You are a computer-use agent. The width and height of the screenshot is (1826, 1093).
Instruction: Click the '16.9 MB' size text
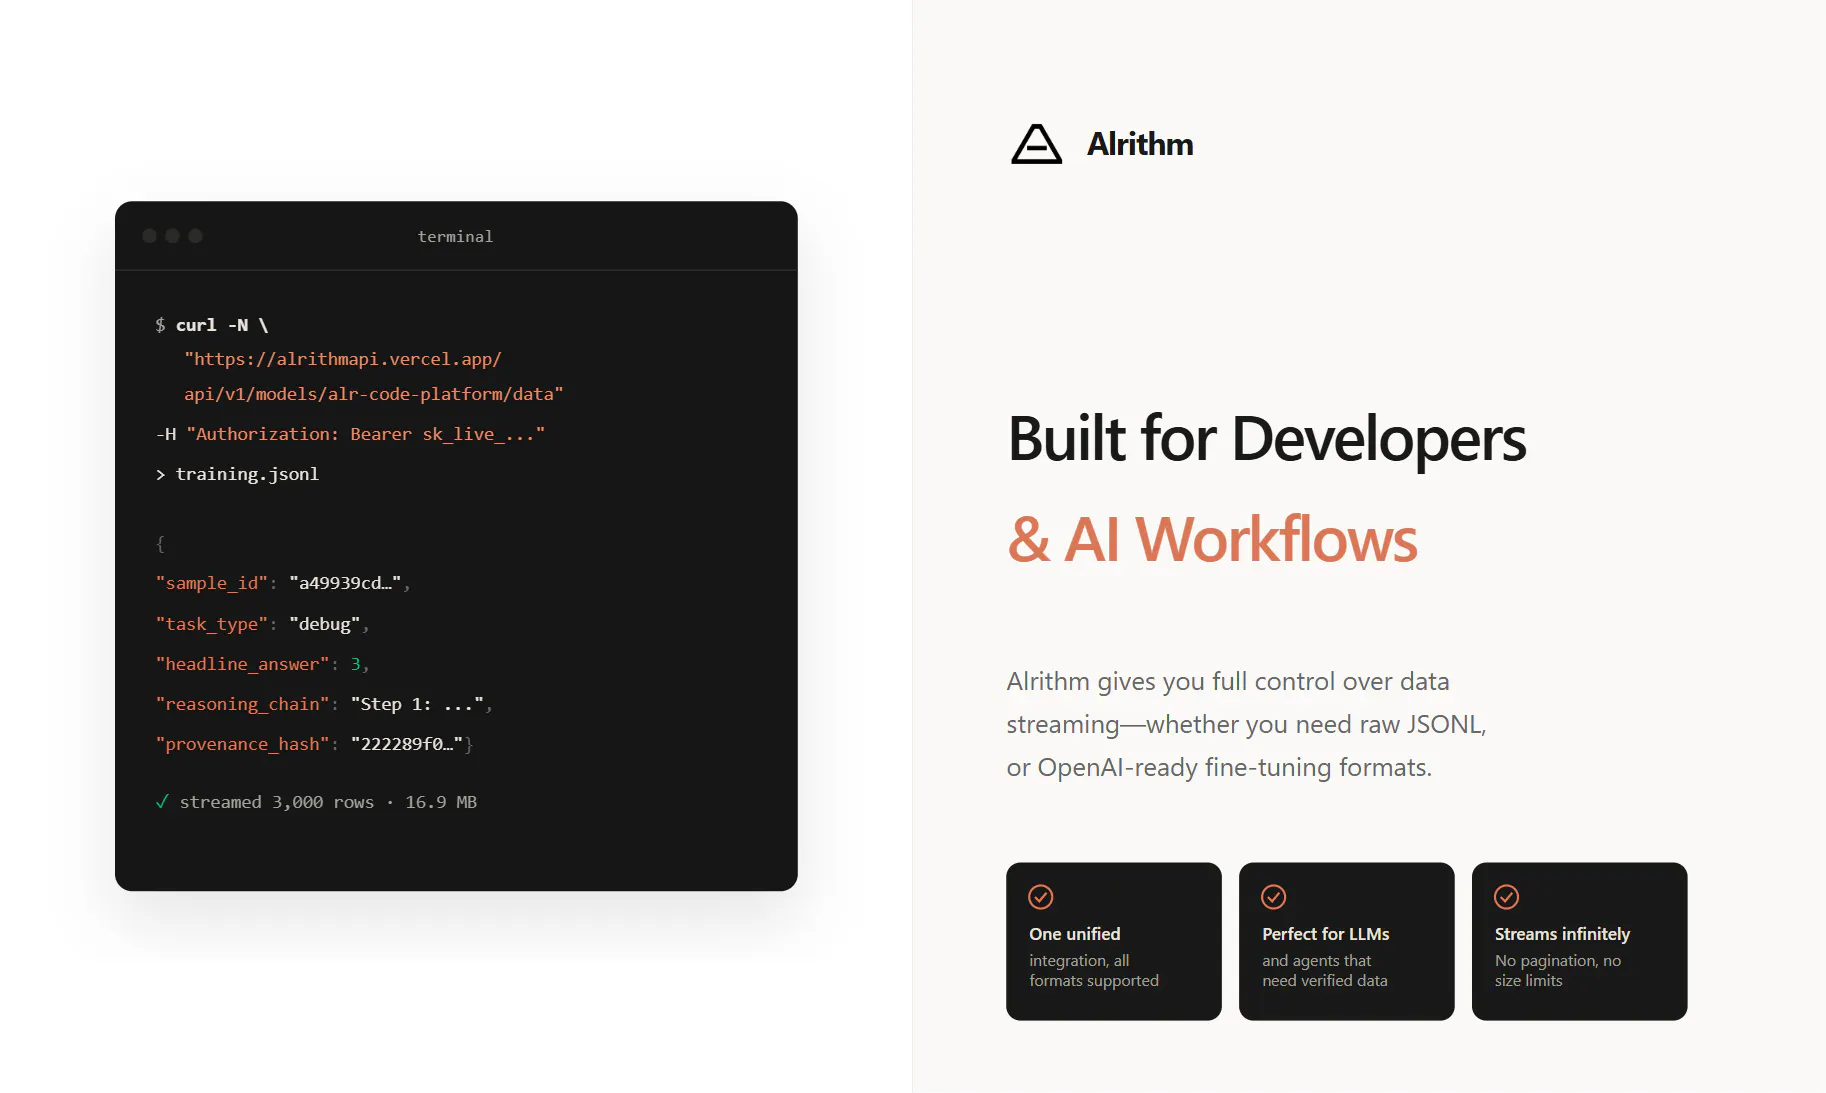(x=441, y=802)
